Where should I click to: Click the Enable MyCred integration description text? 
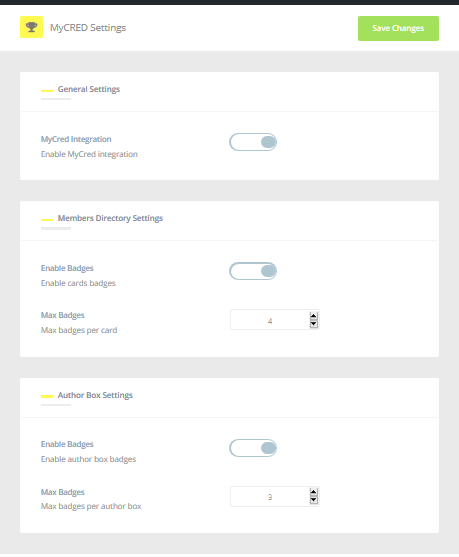click(89, 154)
